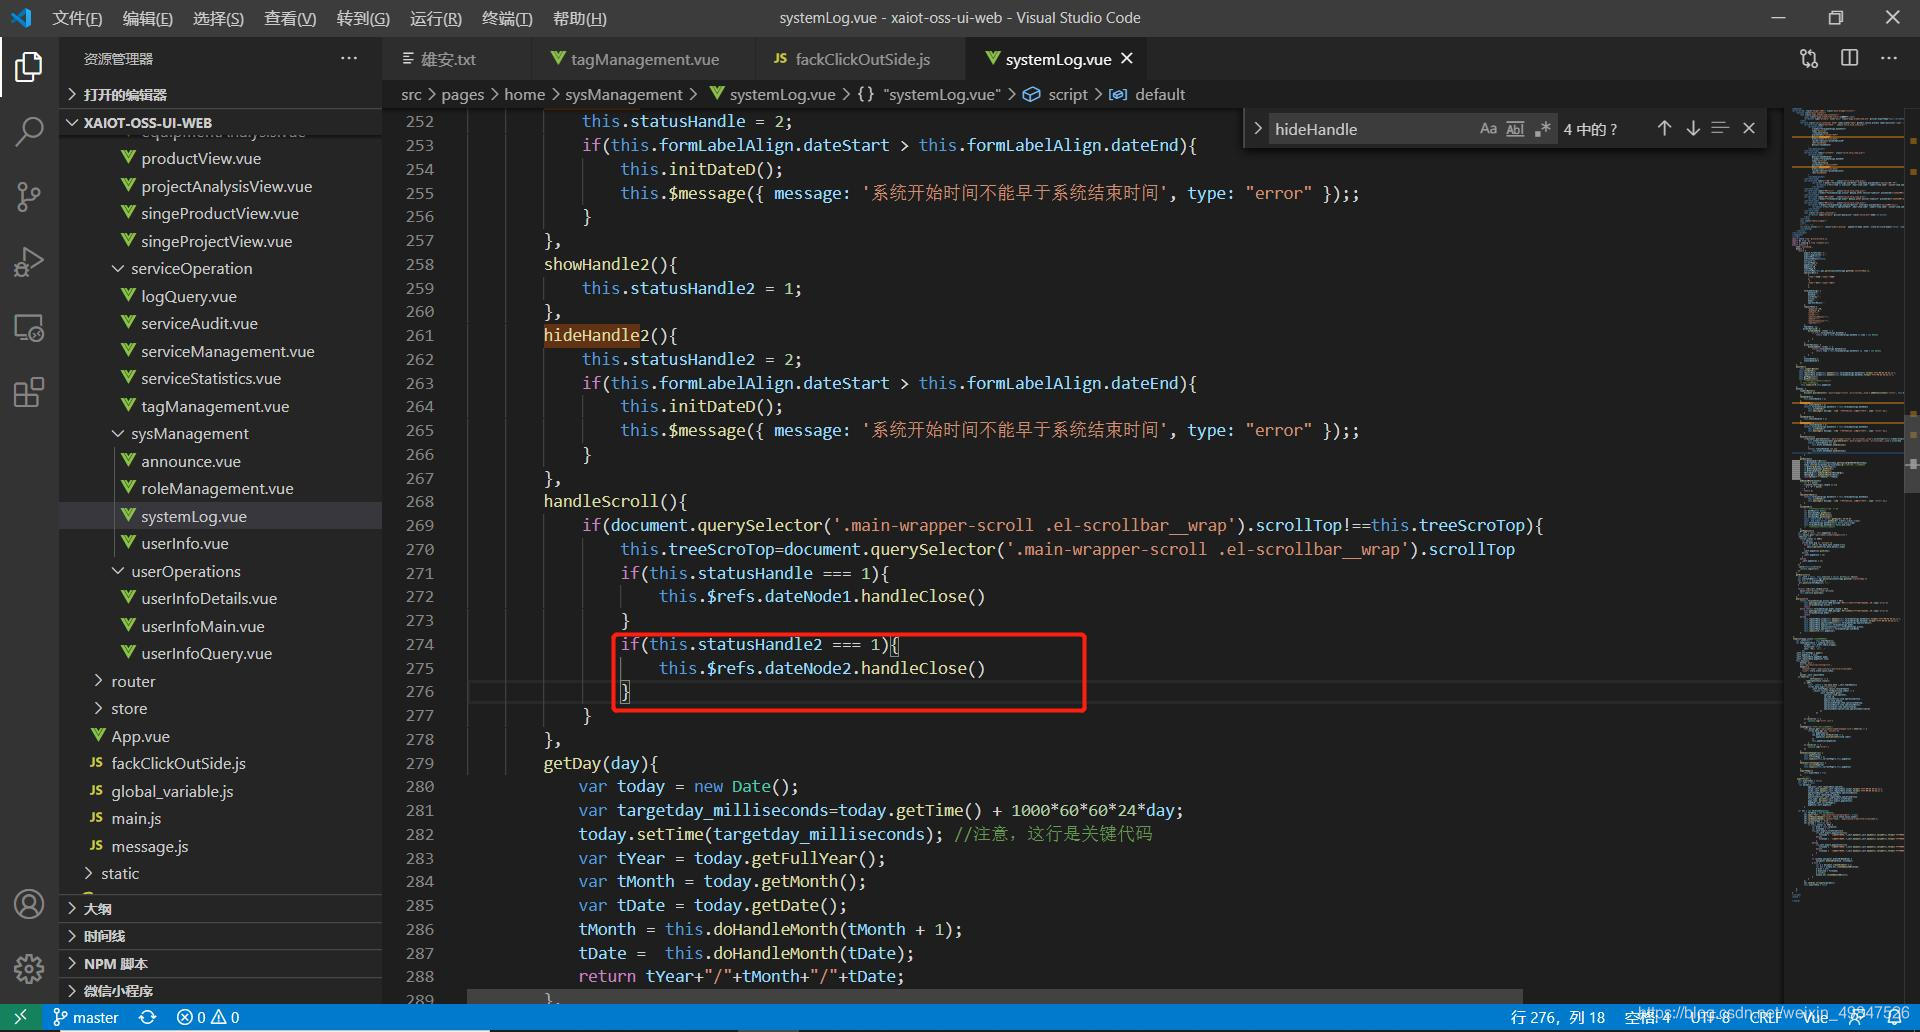Go to next find match
1920x1032 pixels.
[x=1693, y=128]
